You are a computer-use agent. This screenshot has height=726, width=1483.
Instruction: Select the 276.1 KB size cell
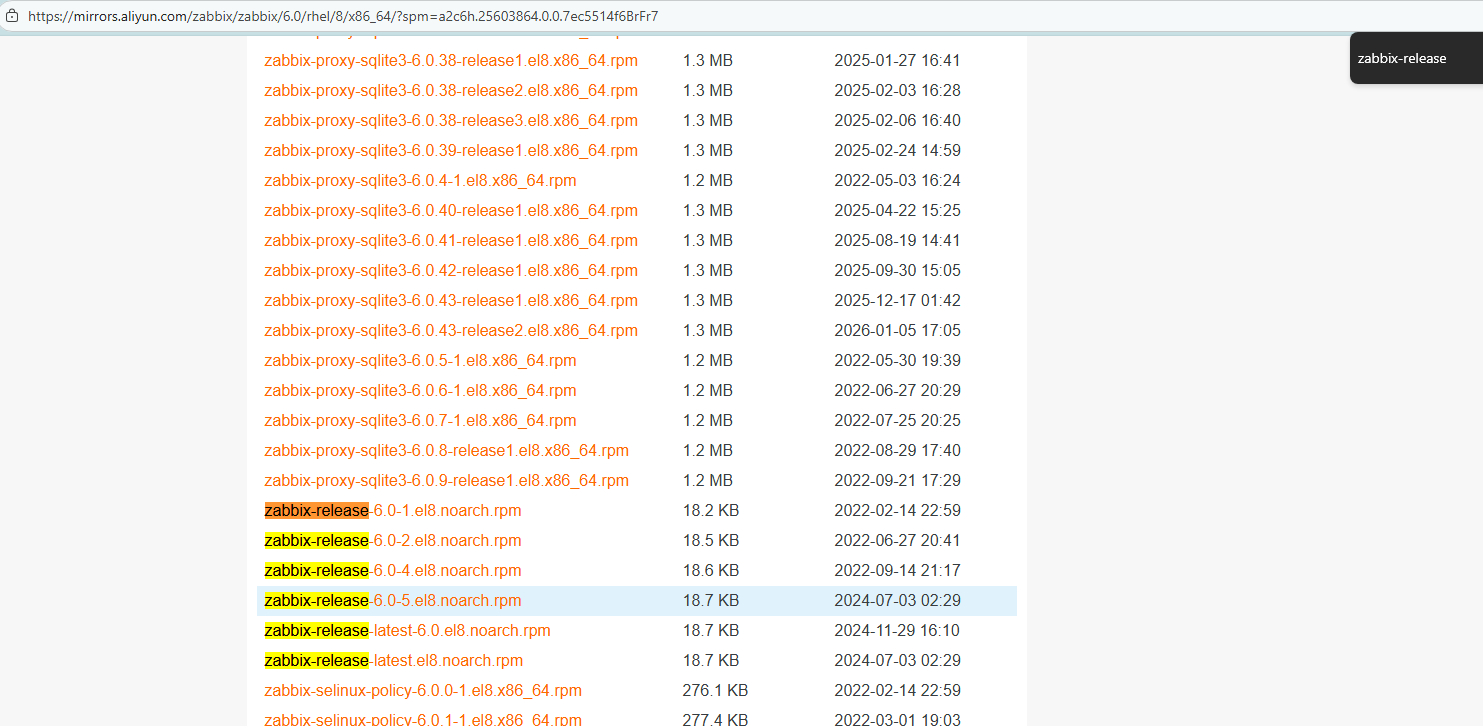pyautogui.click(x=716, y=691)
